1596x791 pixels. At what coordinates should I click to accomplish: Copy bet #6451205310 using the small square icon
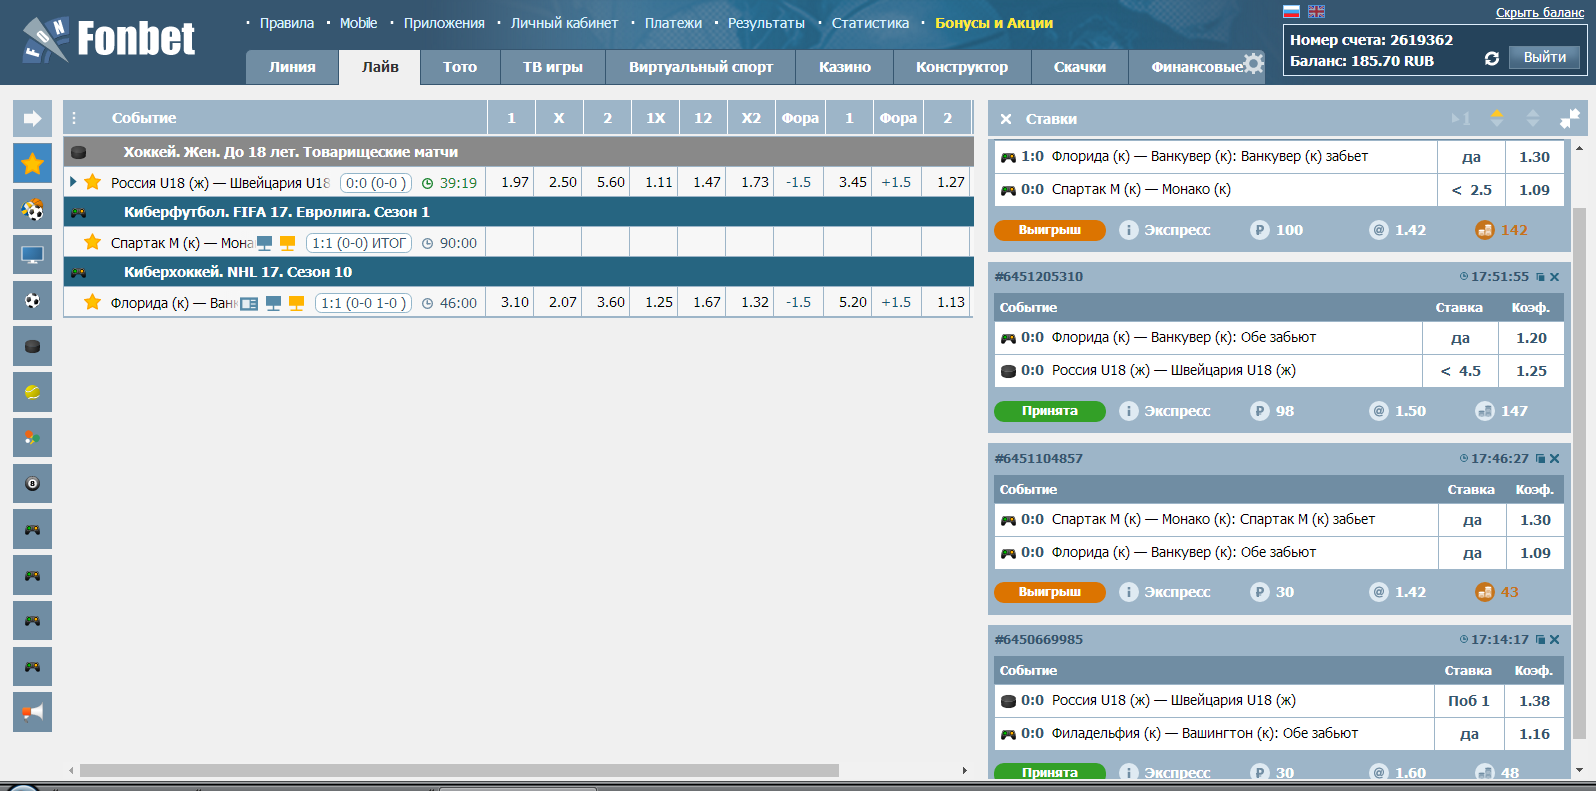(1541, 277)
